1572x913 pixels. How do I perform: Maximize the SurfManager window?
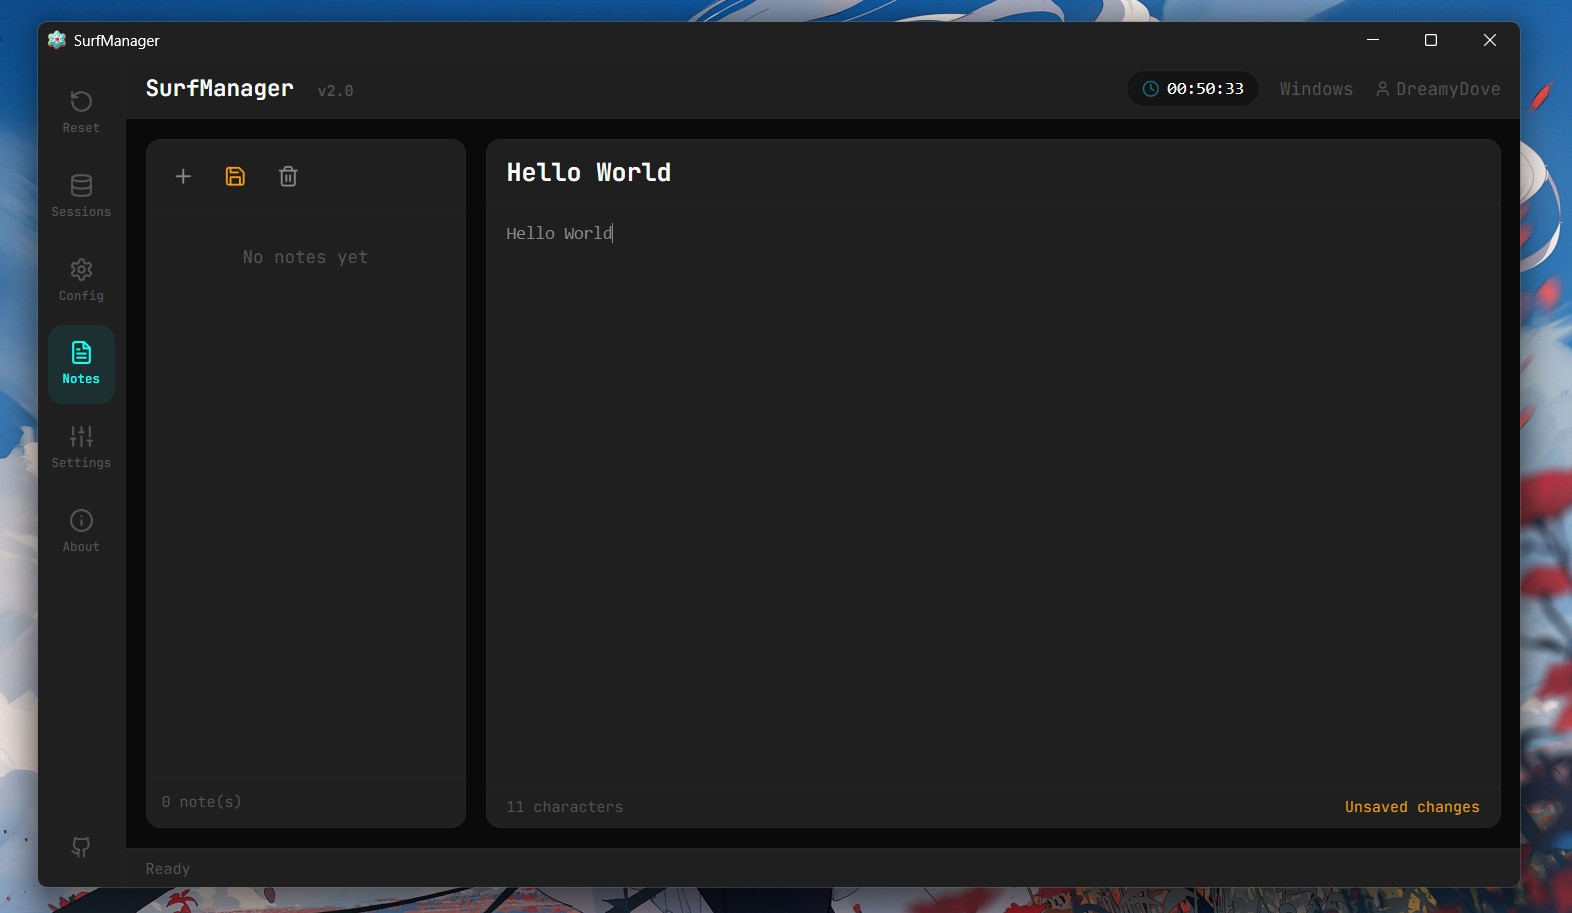1431,40
